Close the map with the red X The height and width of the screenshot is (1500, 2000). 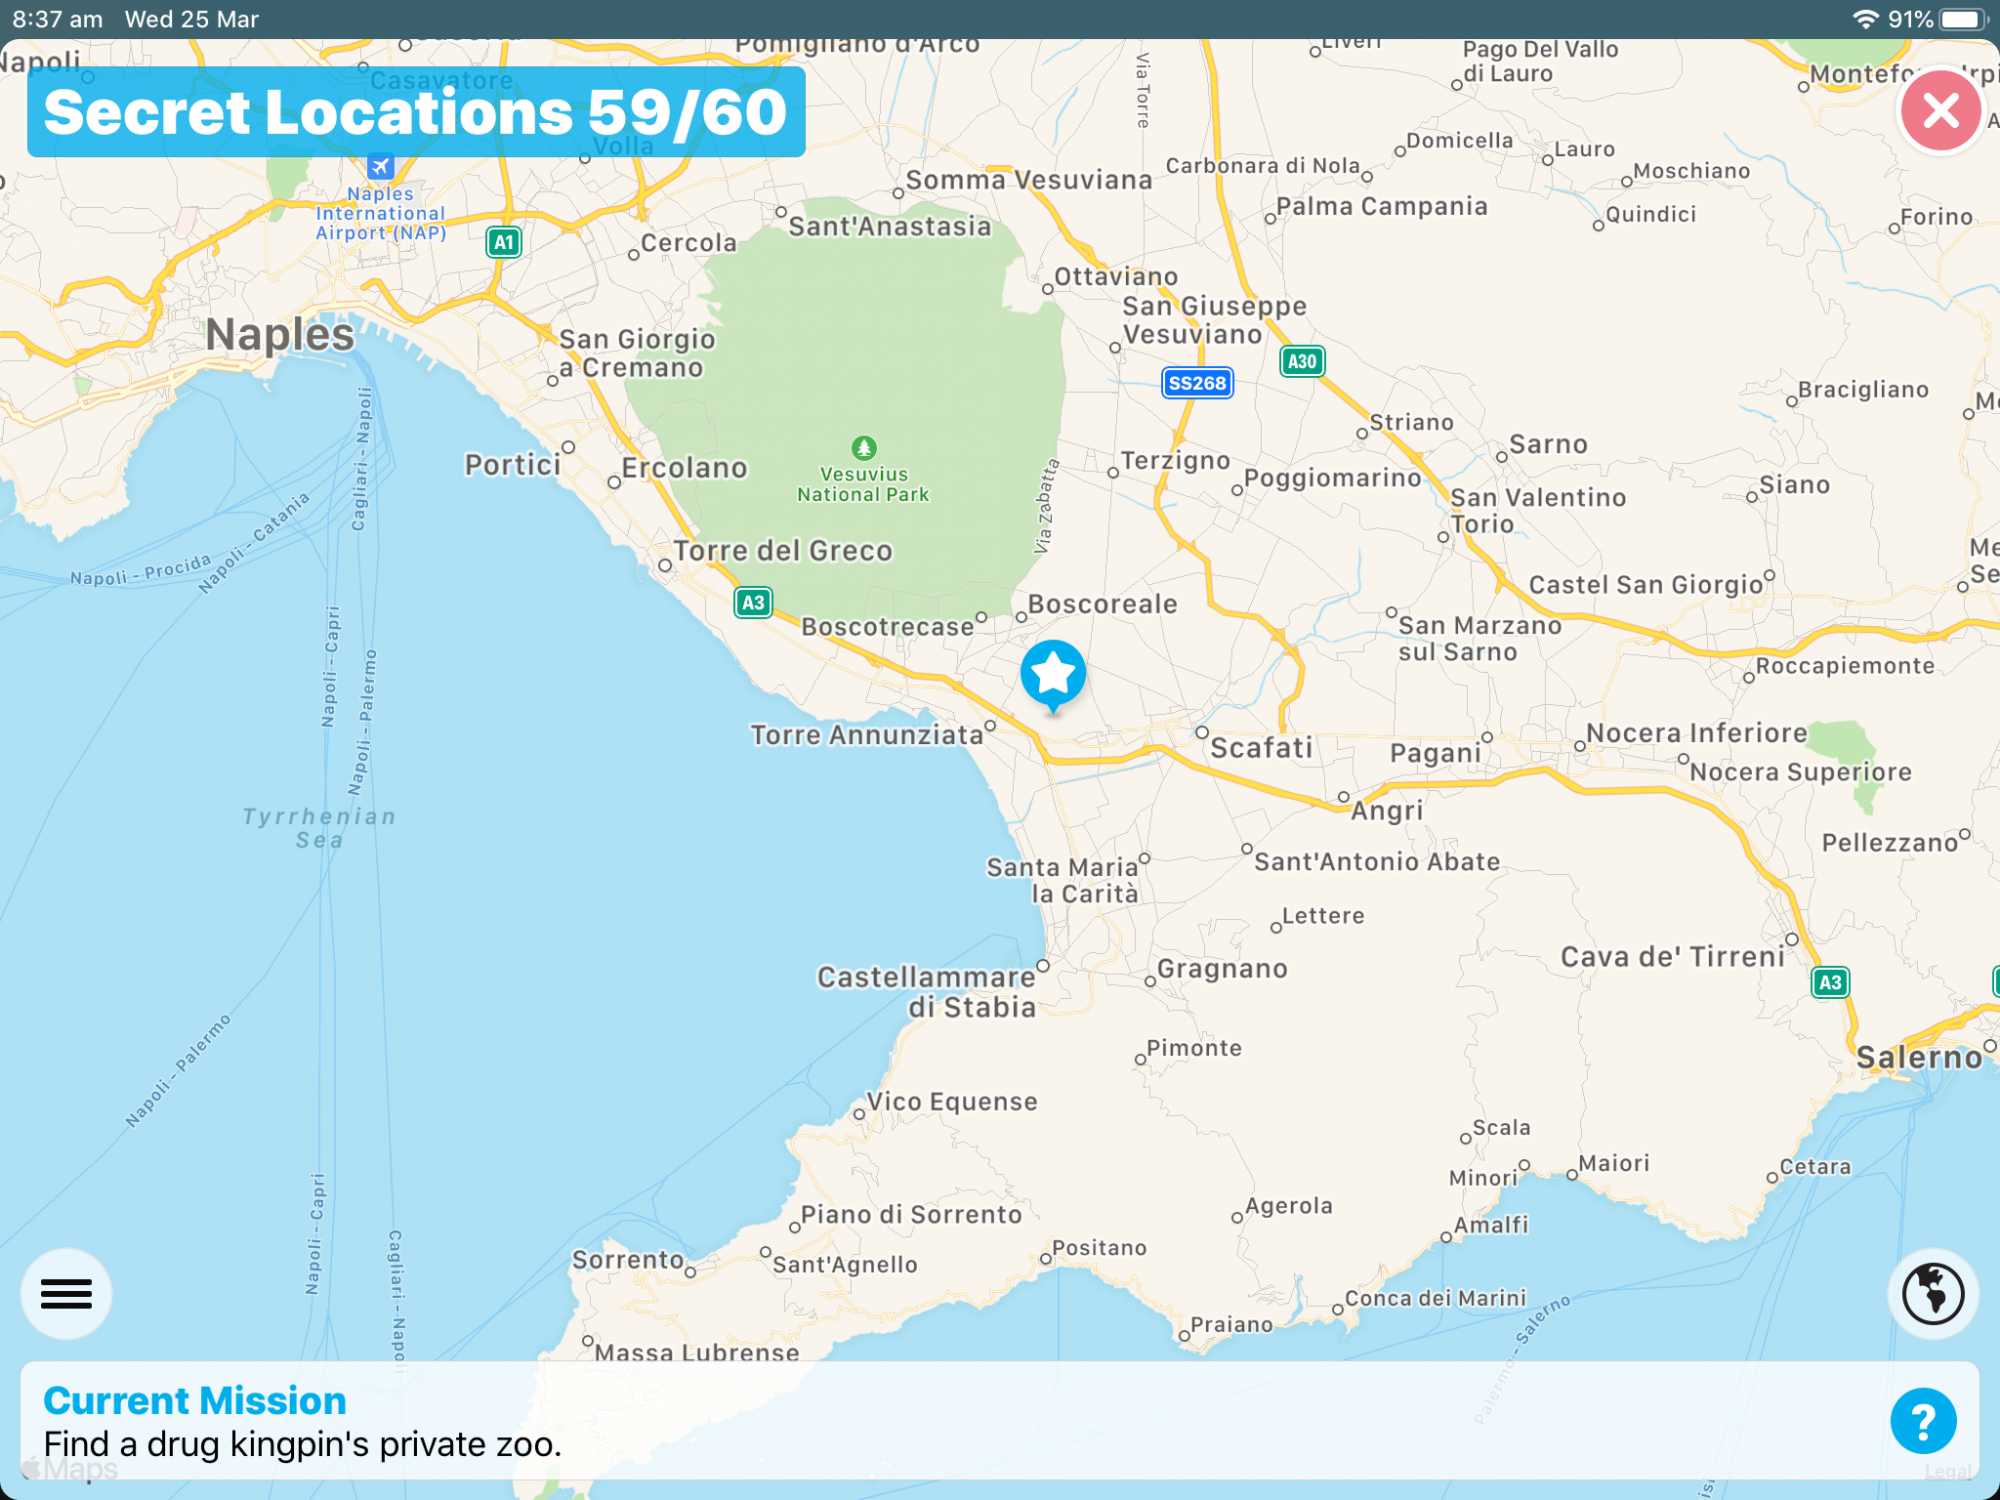coord(1940,110)
